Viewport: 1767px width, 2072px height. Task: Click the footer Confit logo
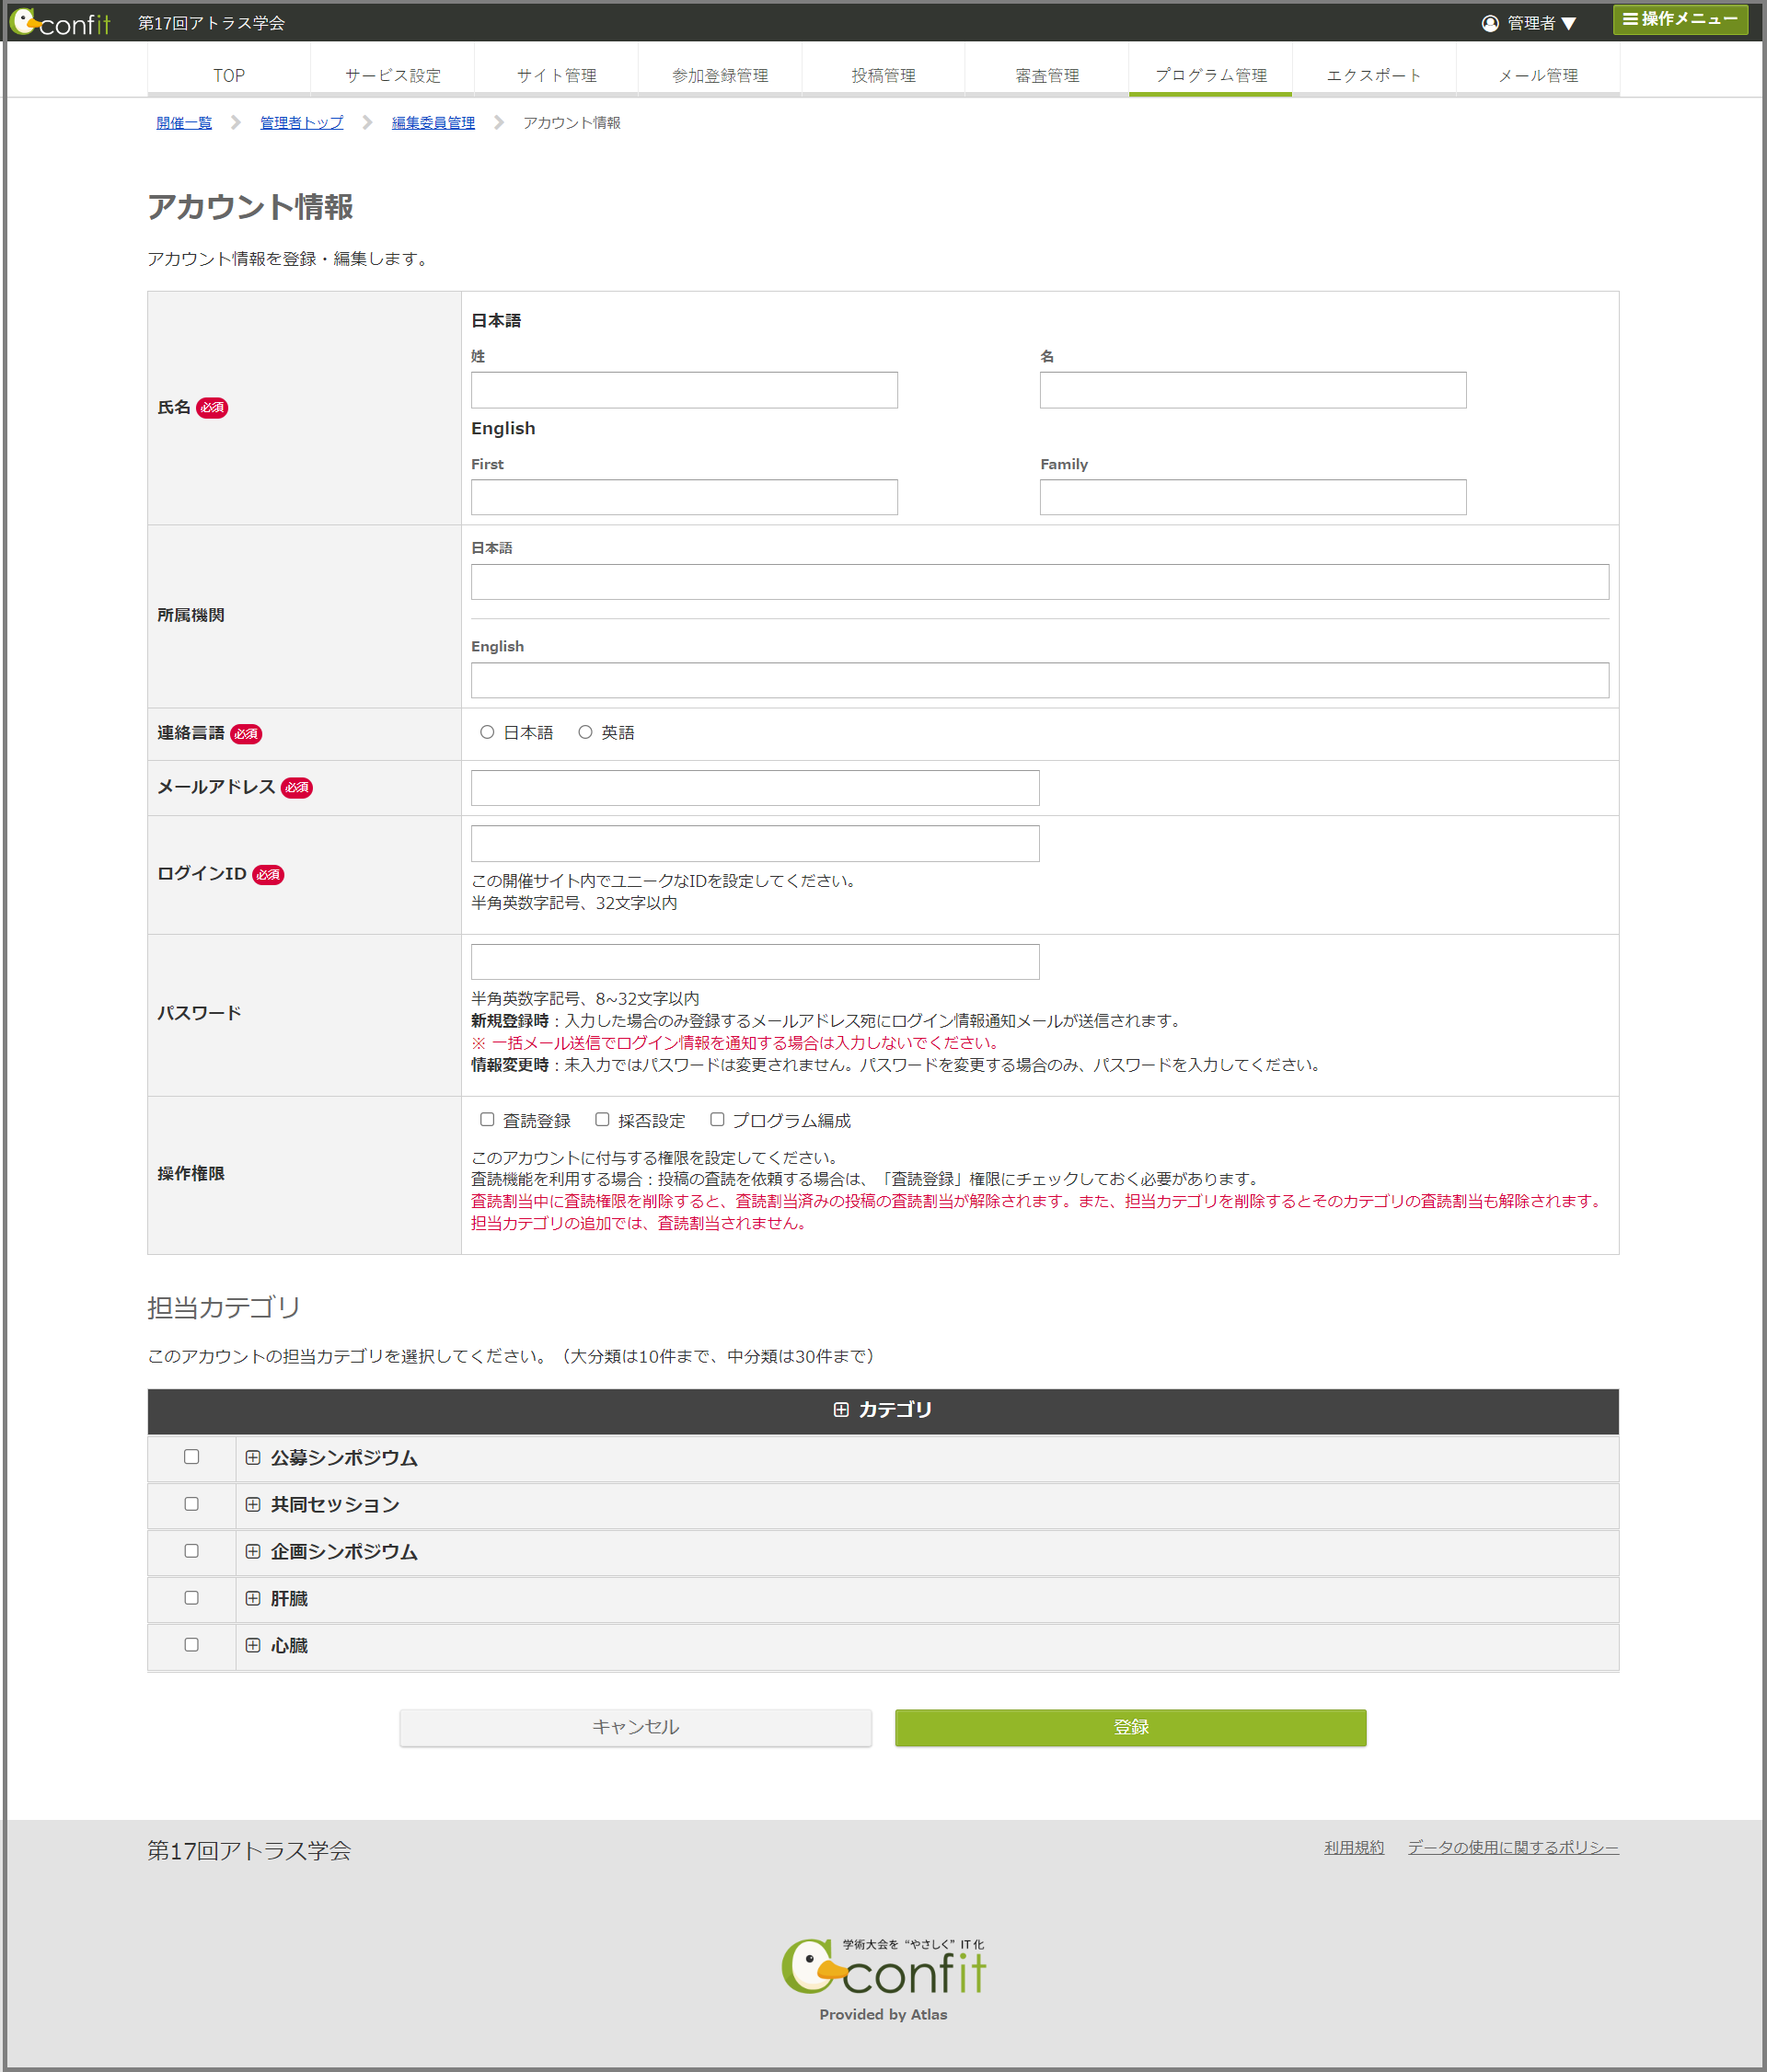[x=883, y=1970]
